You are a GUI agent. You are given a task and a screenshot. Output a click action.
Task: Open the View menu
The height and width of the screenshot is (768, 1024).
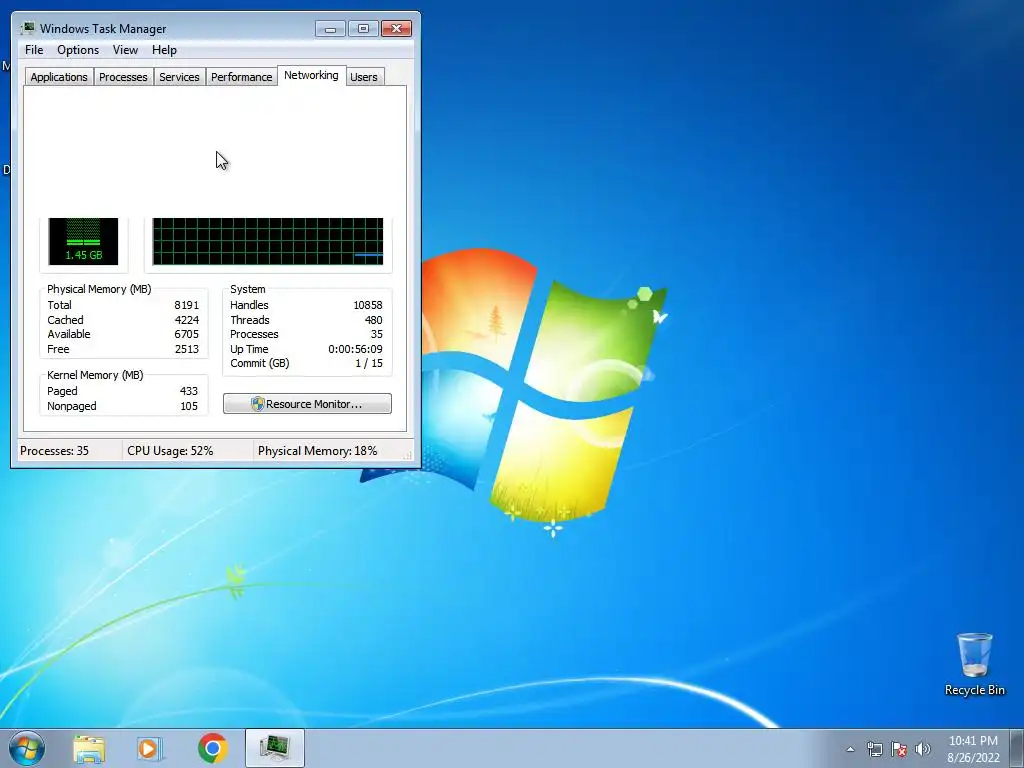tap(125, 50)
